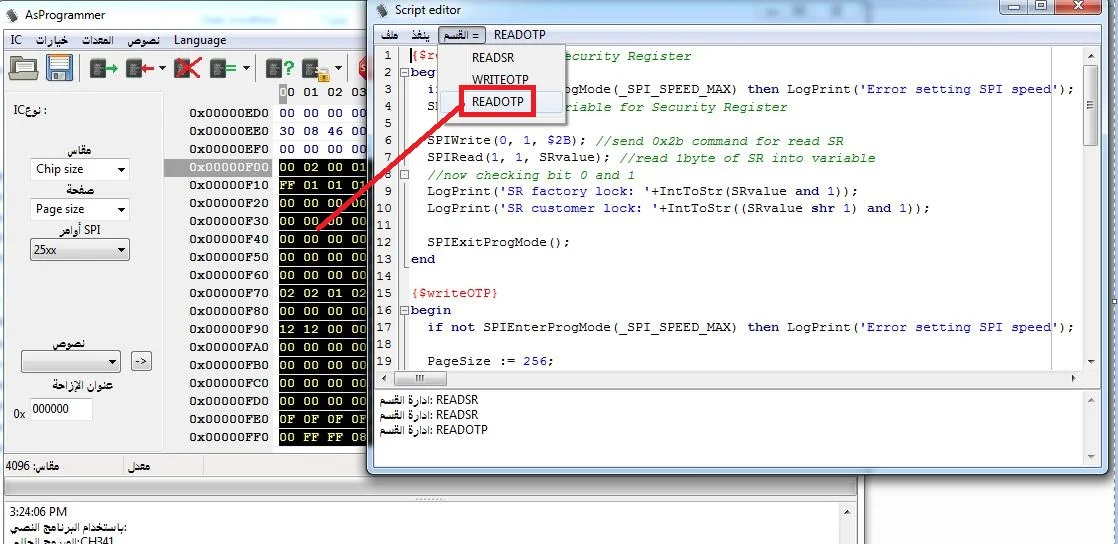The width and height of the screenshot is (1118, 544).
Task: Click the address row 0x00000FE0
Action: point(230,419)
